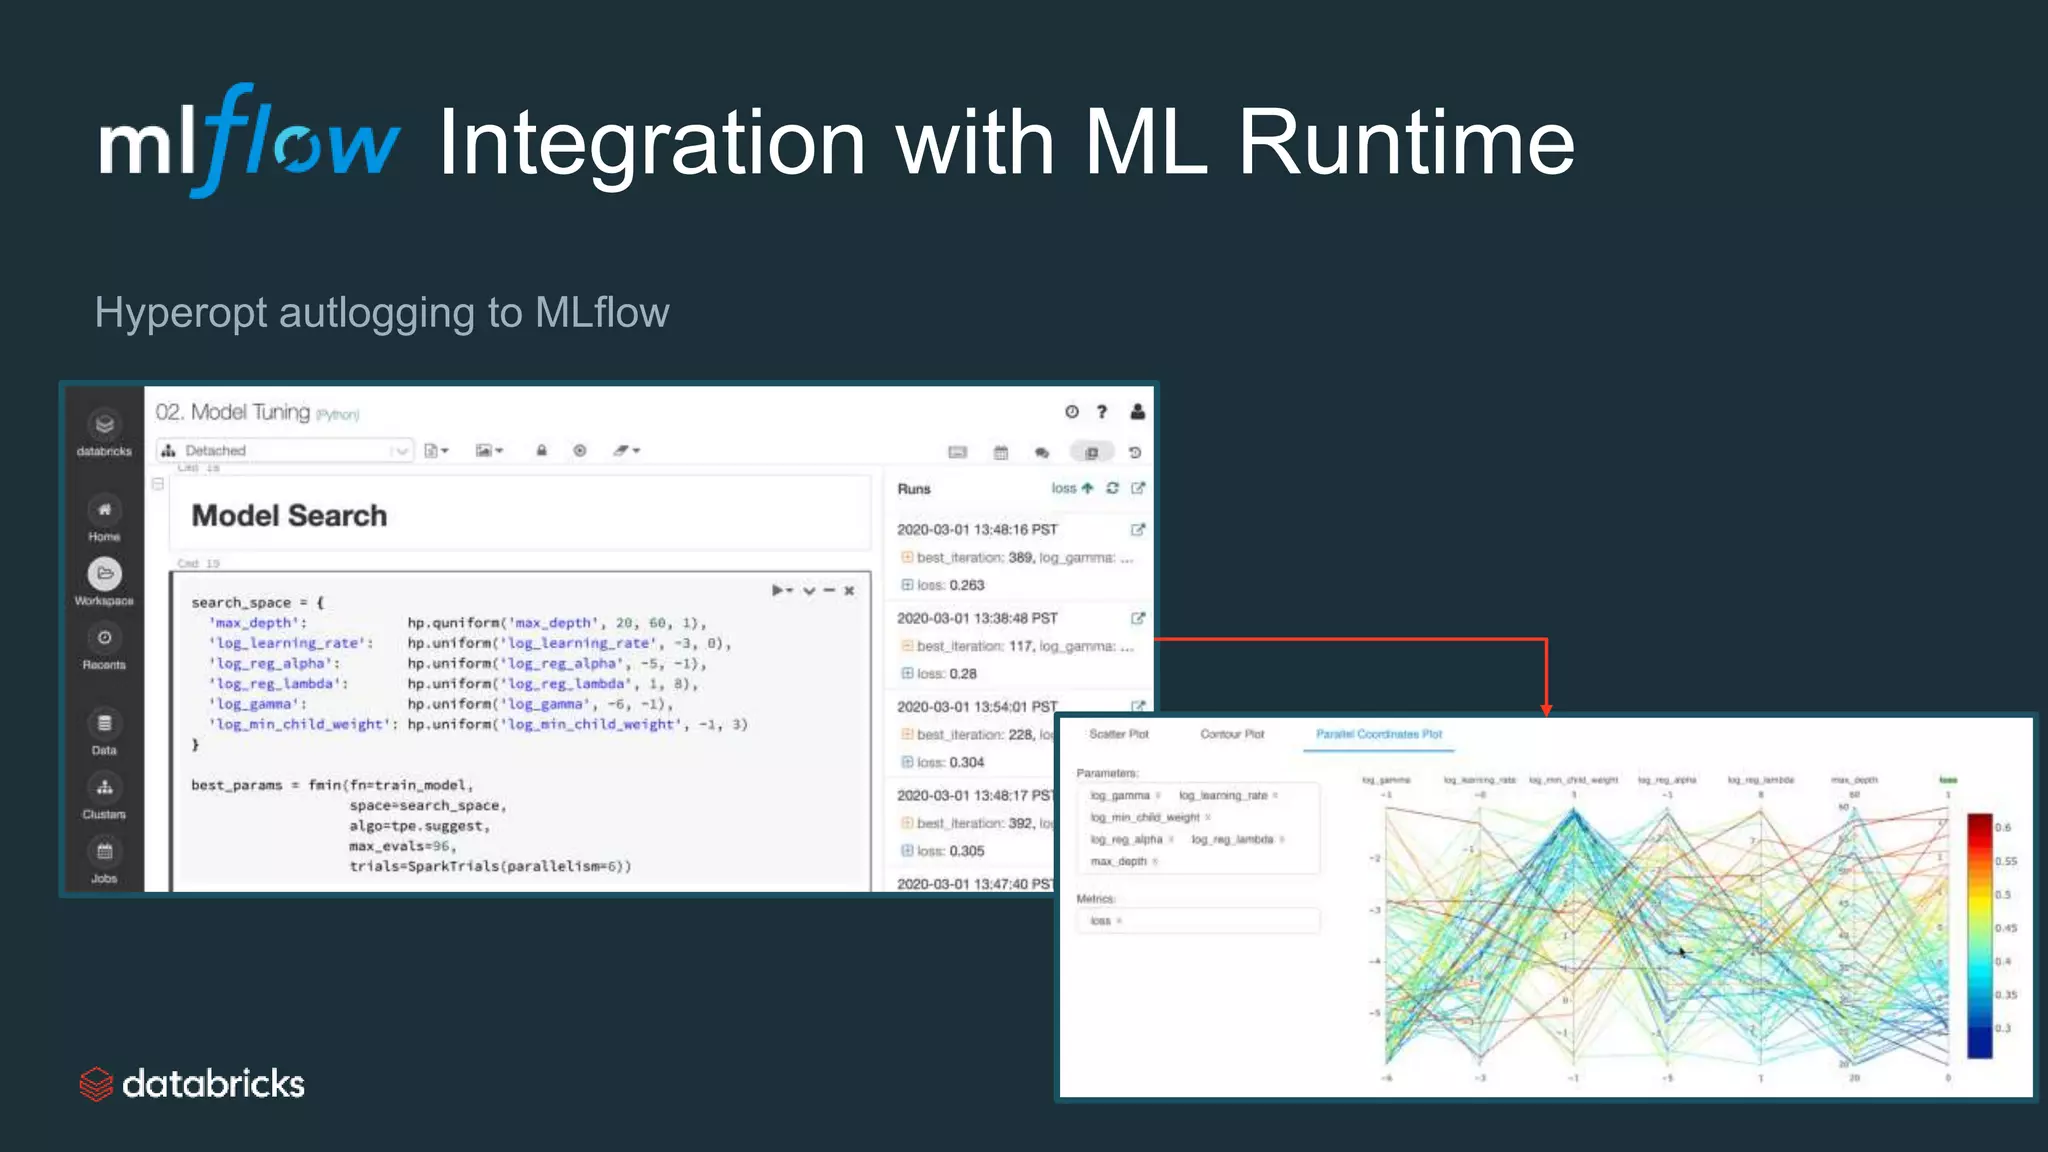Remove log_gamma from Parameters

click(x=1158, y=796)
